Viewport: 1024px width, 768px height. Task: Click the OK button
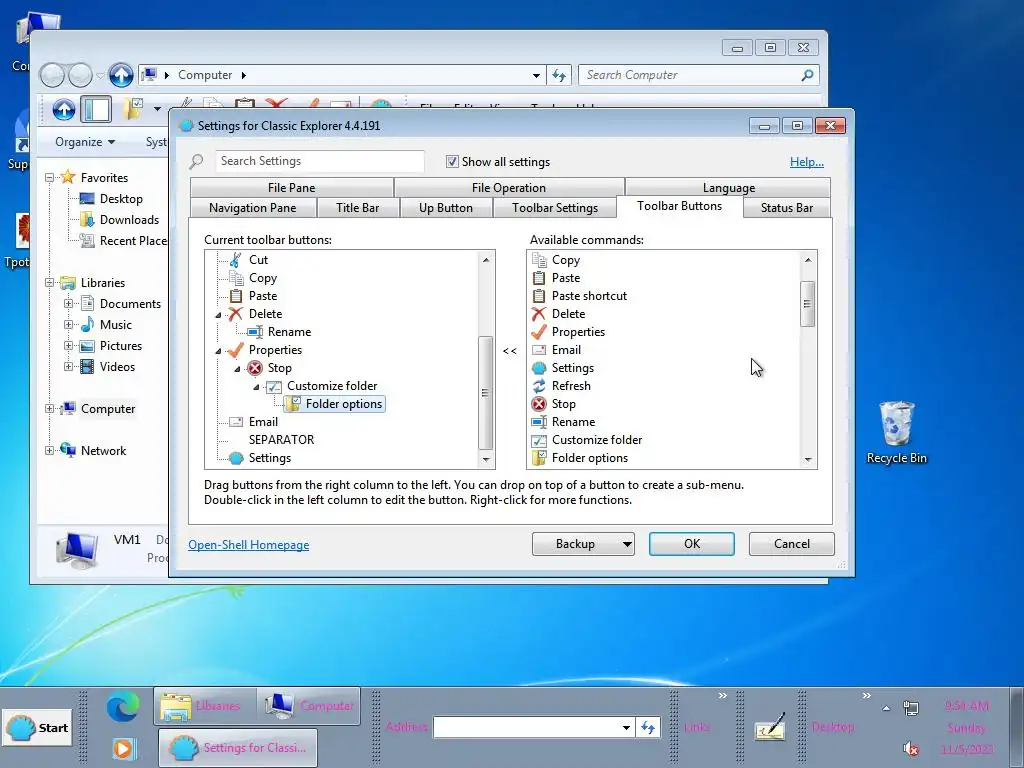click(x=692, y=544)
